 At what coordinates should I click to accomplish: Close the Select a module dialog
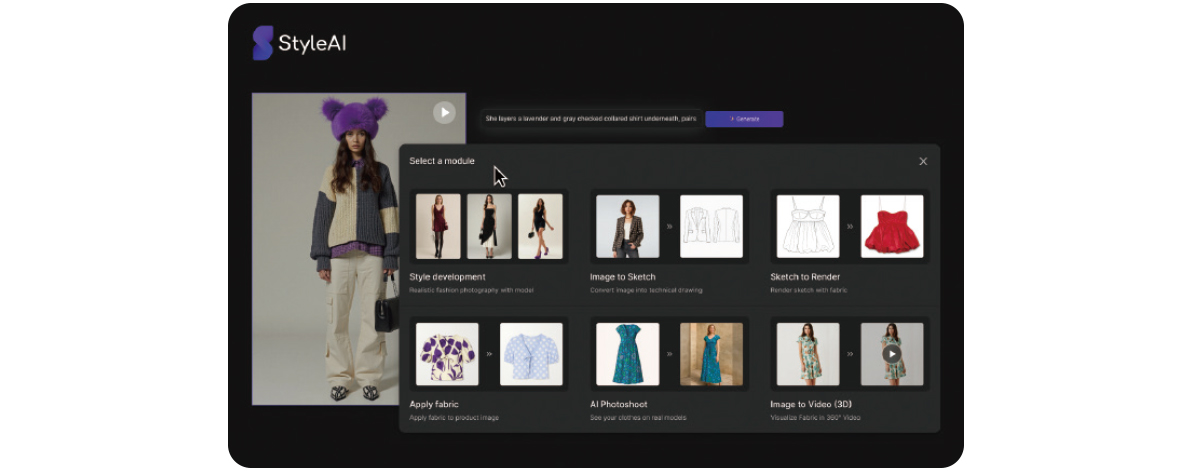pos(923,161)
